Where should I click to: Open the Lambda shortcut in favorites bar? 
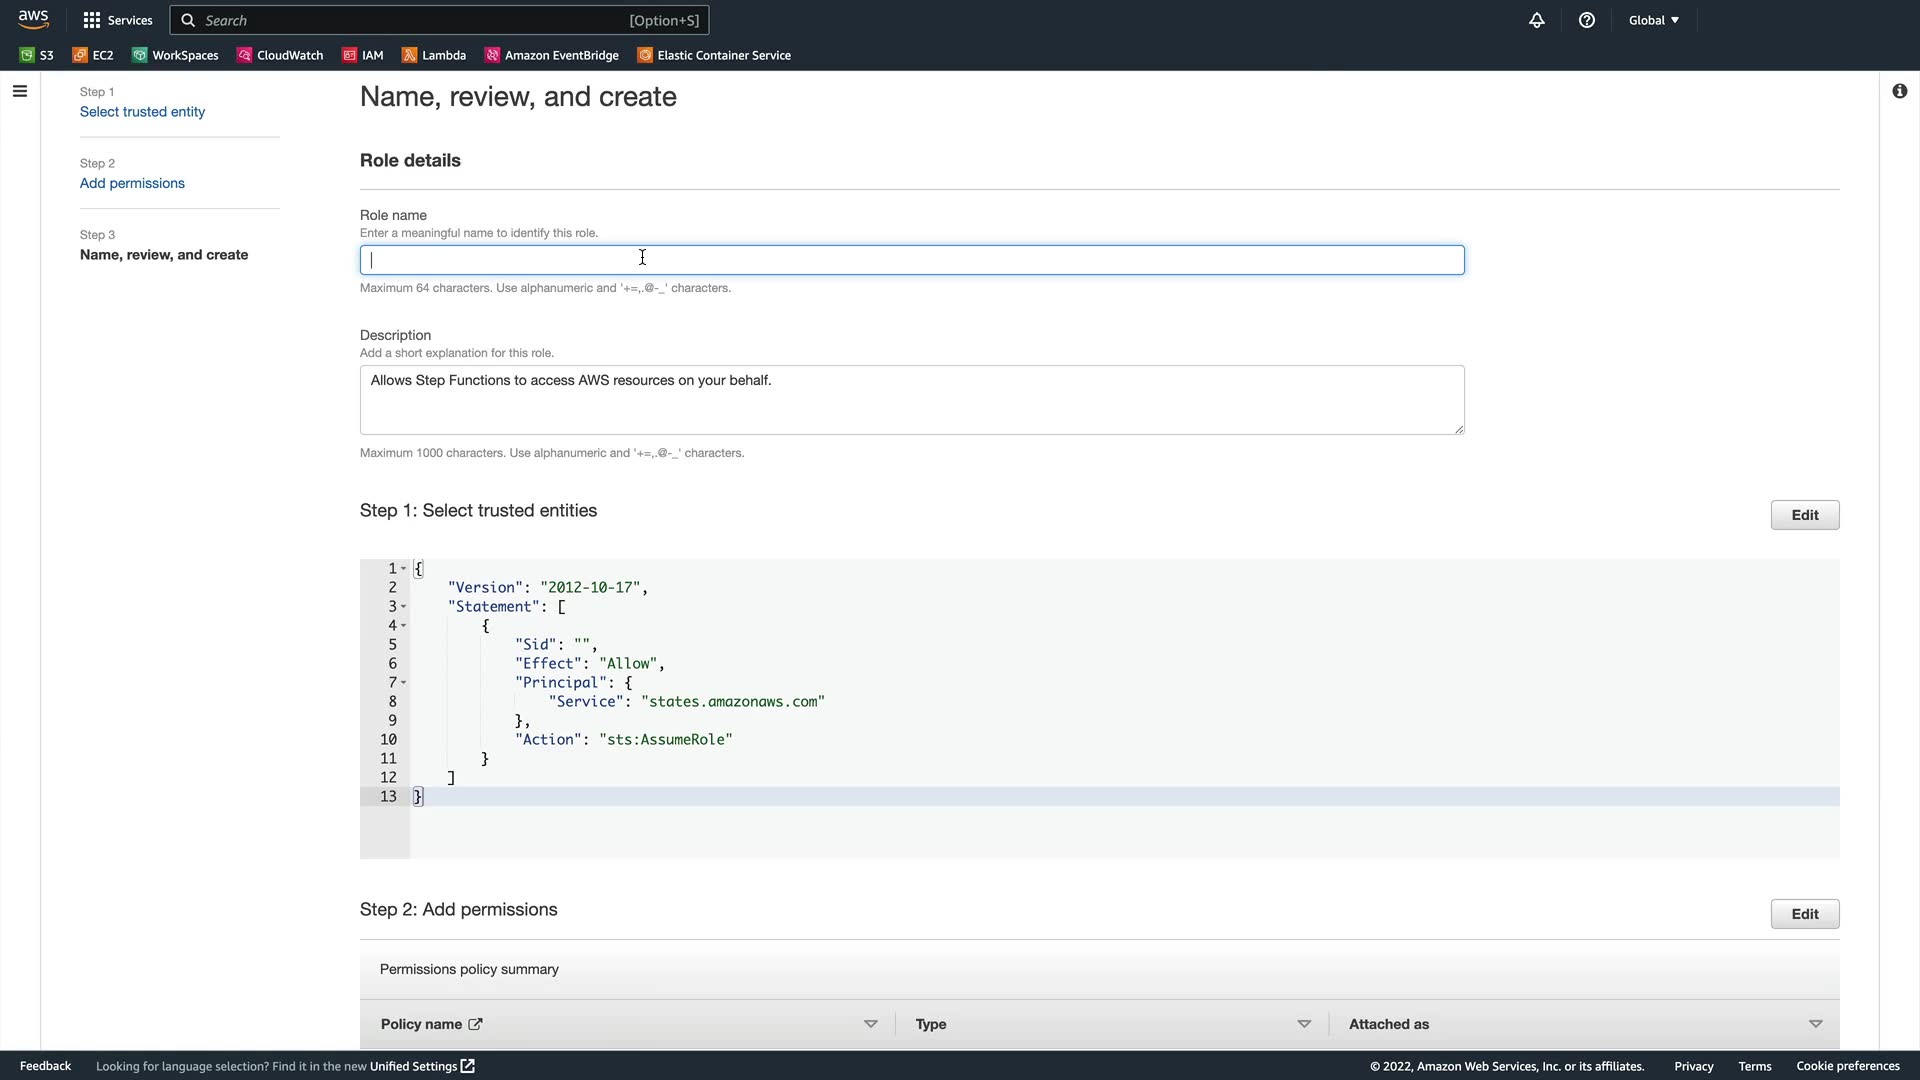434,55
